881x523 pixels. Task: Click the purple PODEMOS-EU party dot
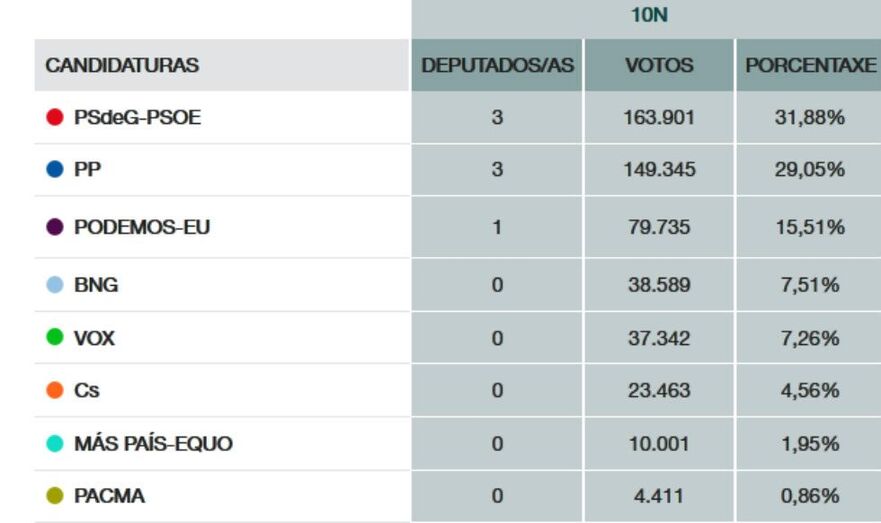(x=55, y=227)
